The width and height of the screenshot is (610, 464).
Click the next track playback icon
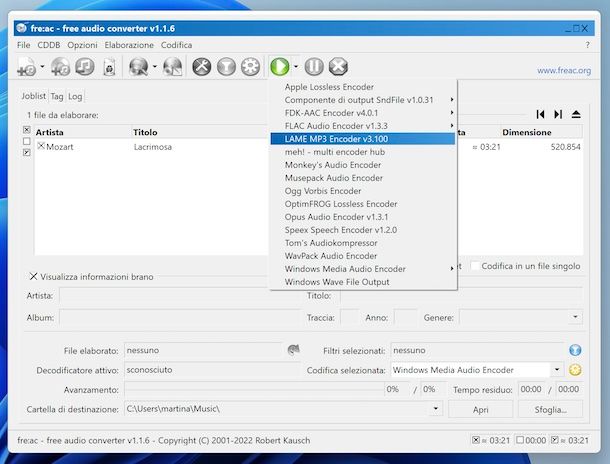tap(558, 114)
